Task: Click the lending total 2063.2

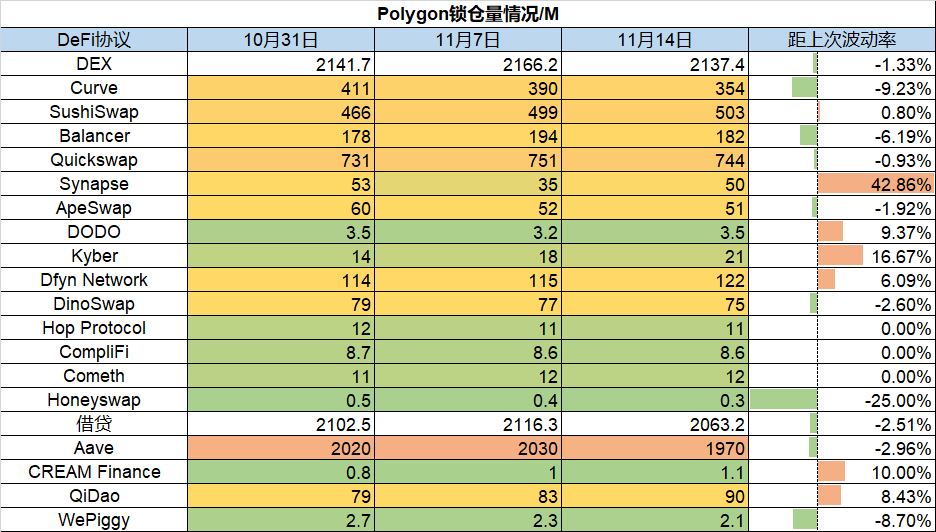Action: point(655,423)
